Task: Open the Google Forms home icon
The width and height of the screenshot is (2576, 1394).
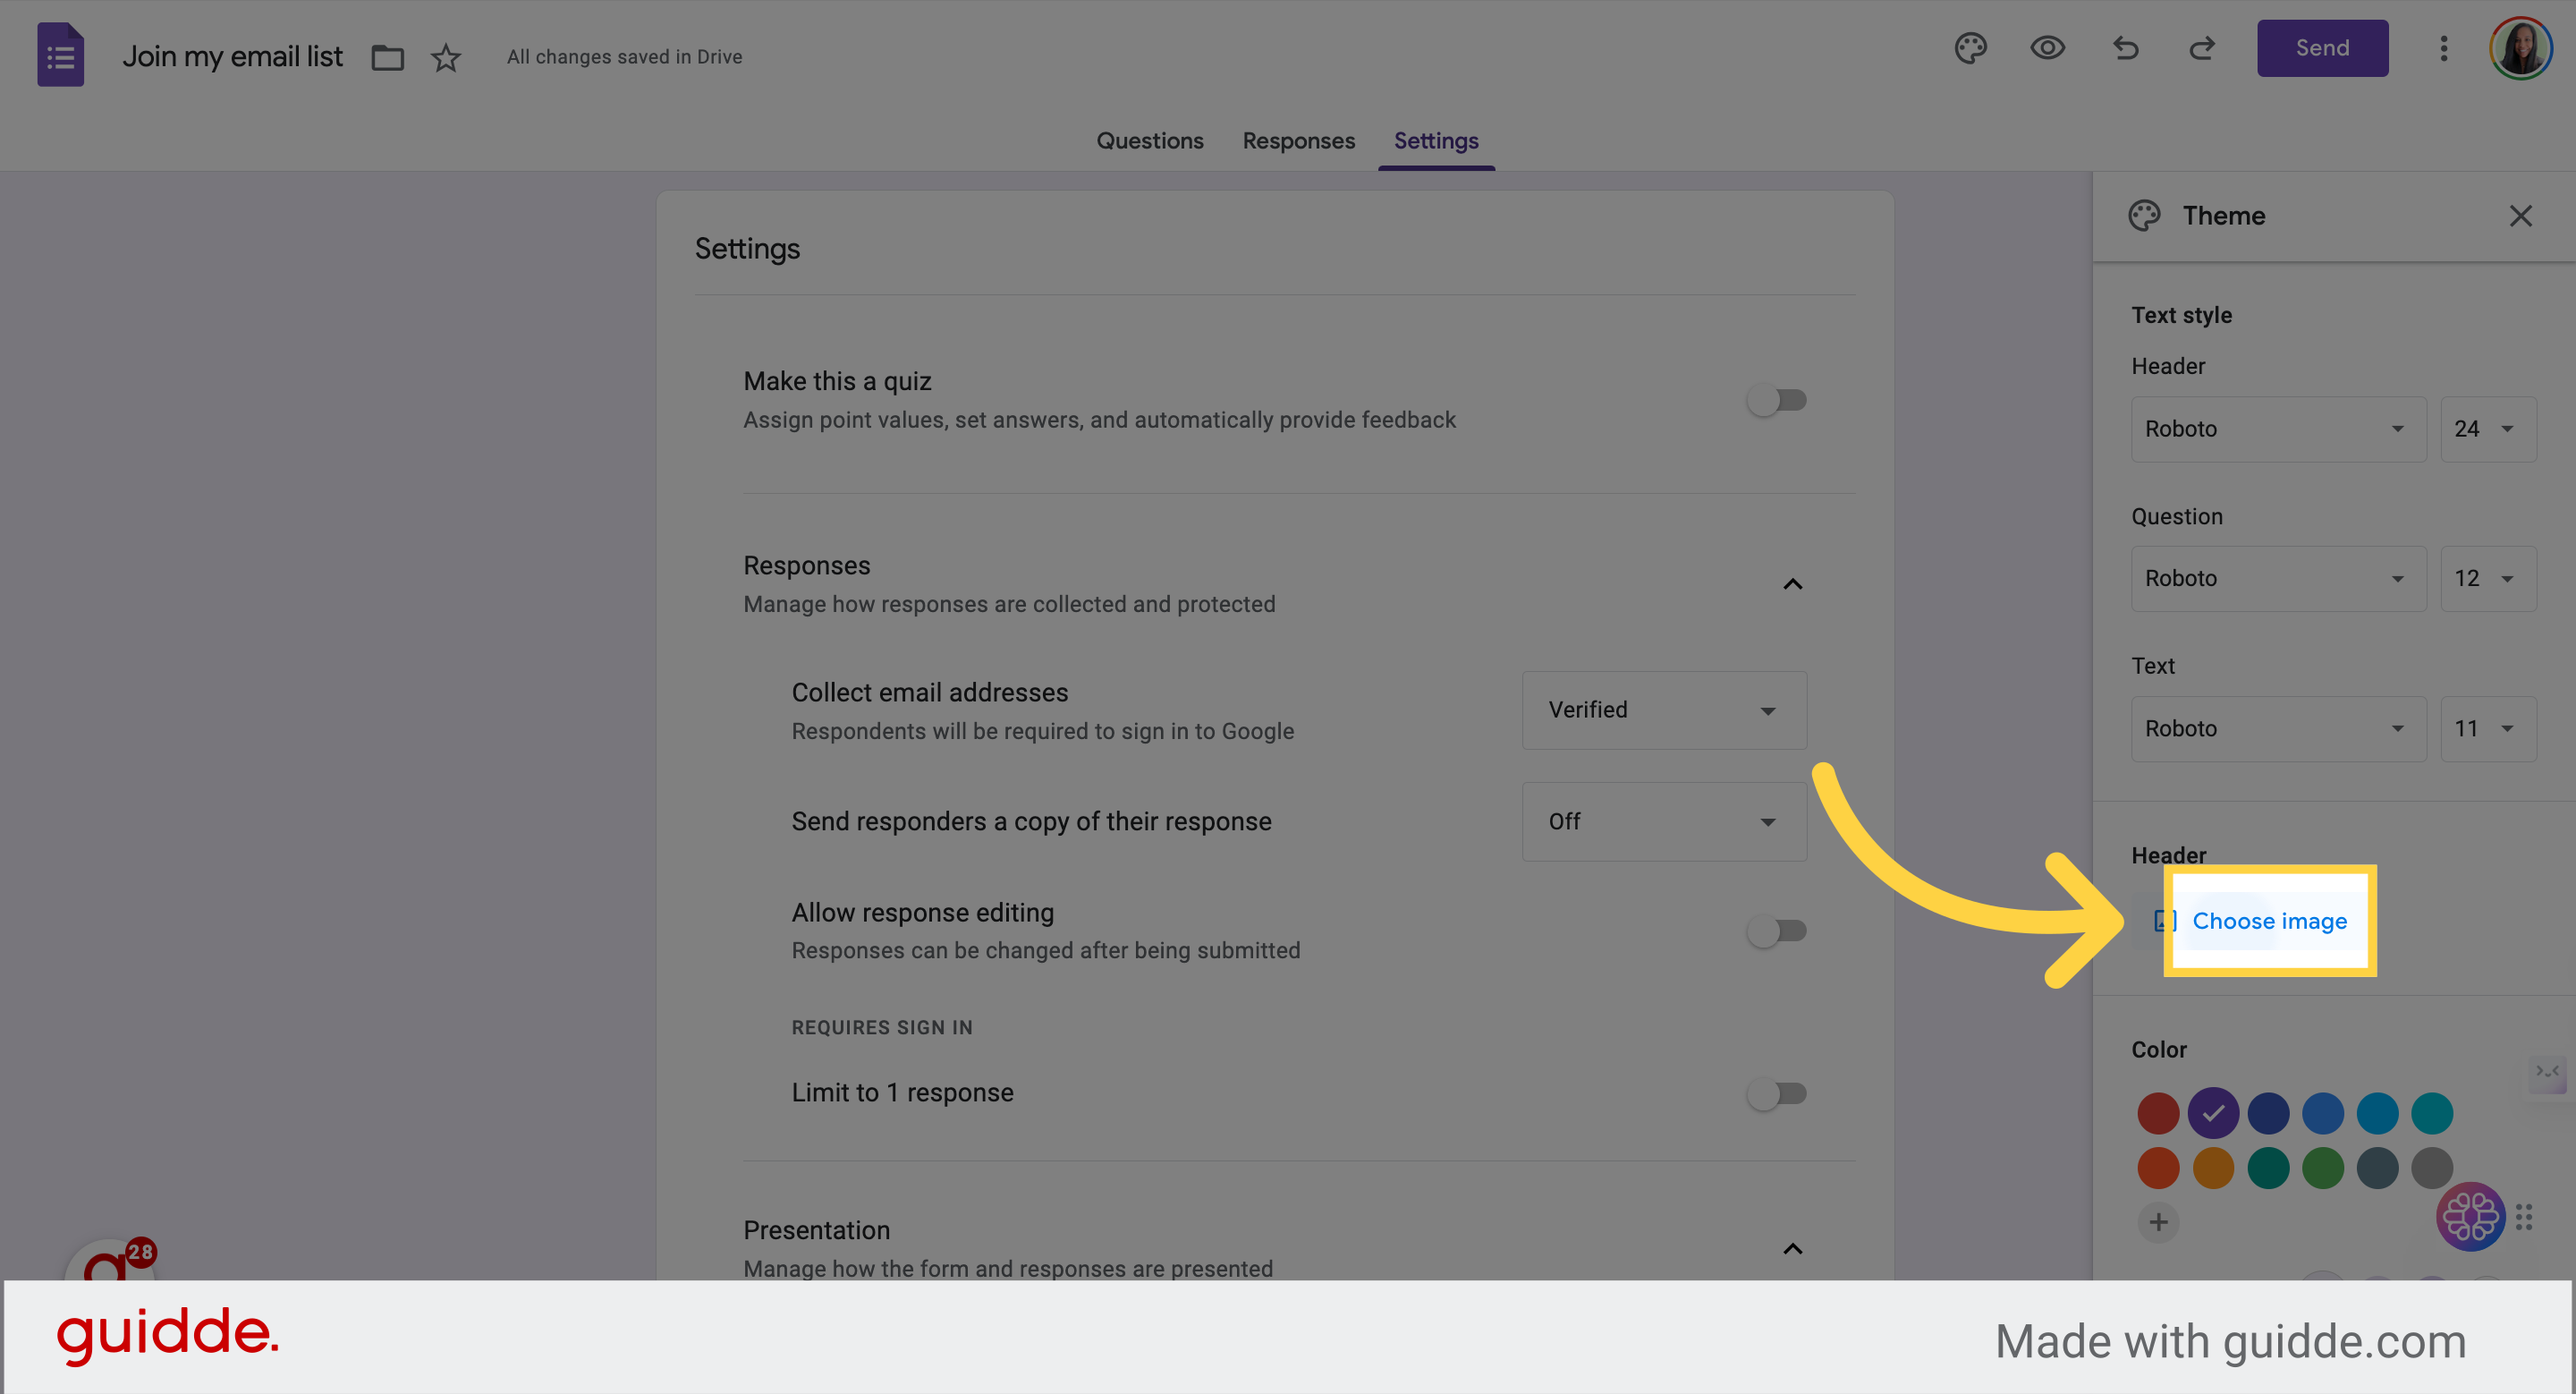Action: pos(60,55)
